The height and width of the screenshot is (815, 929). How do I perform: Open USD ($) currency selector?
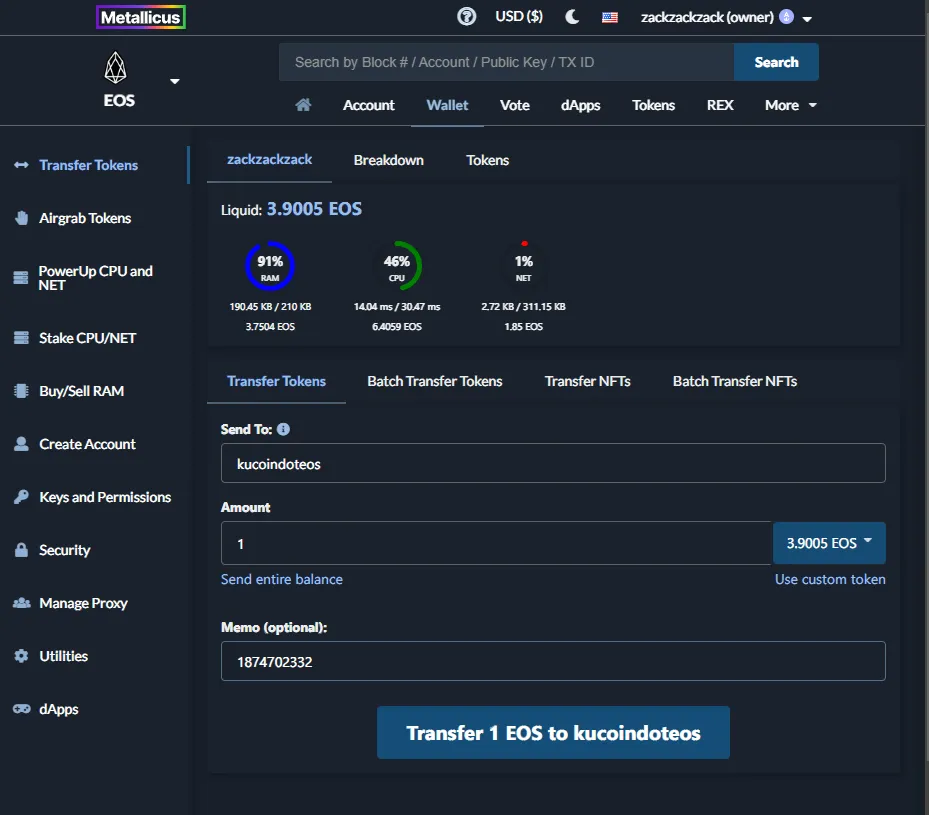coord(519,17)
